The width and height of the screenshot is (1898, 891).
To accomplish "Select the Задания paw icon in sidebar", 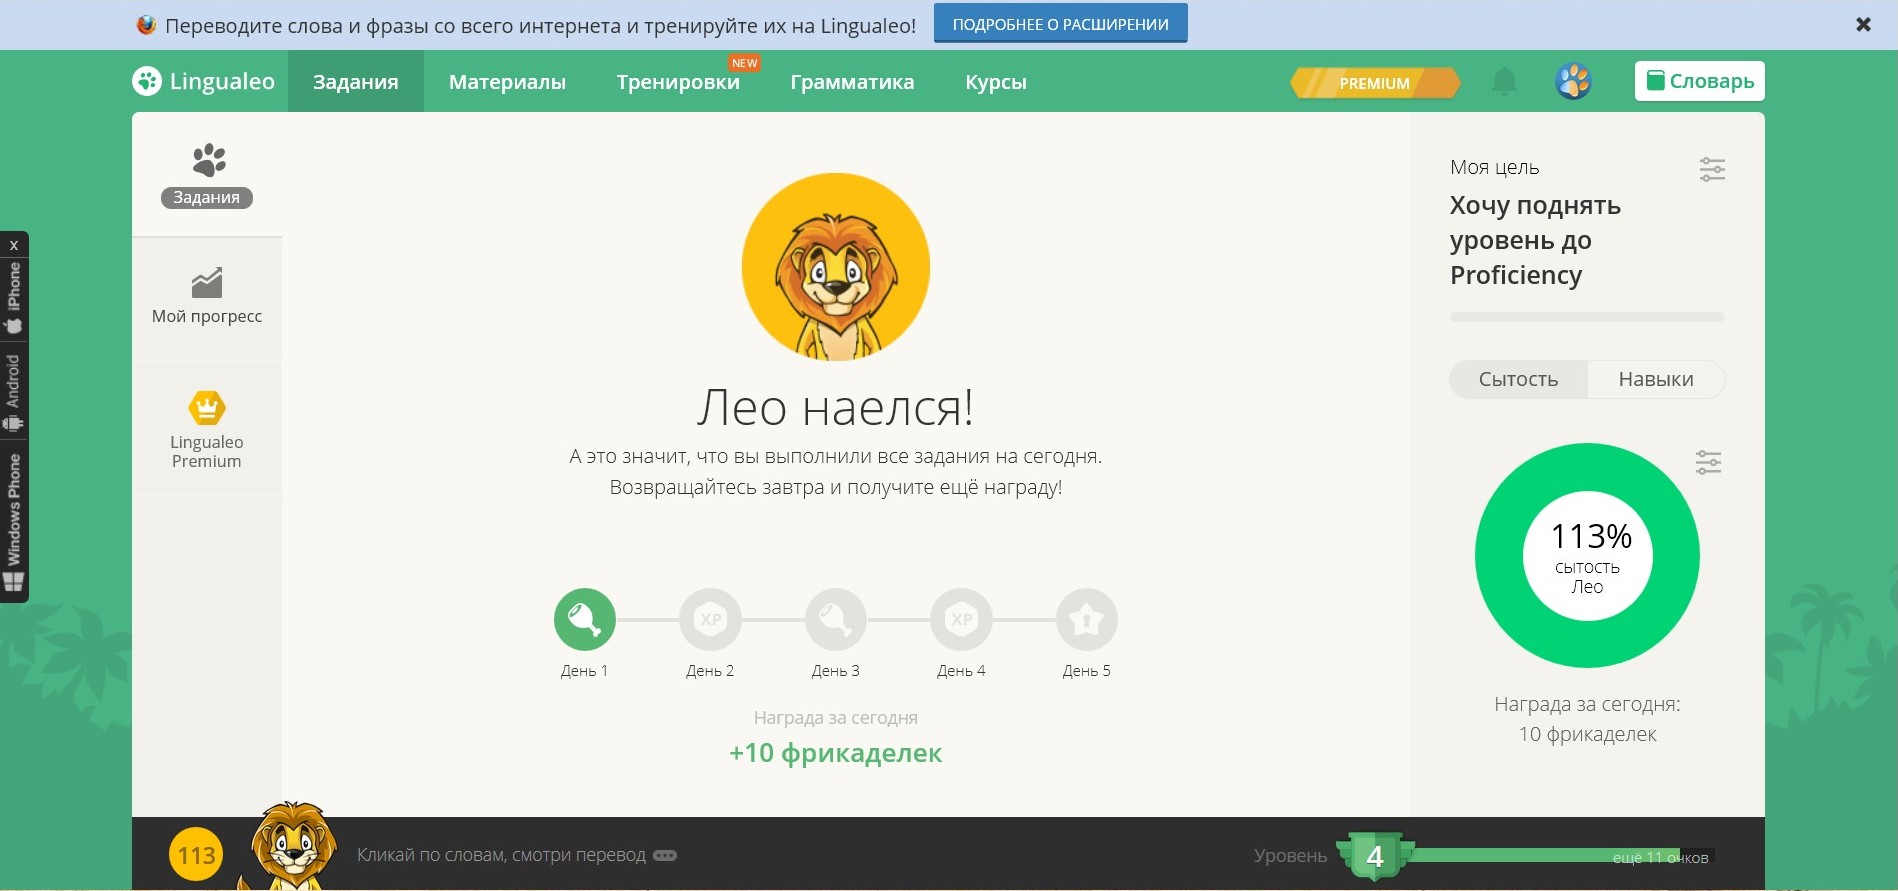I will click(208, 160).
